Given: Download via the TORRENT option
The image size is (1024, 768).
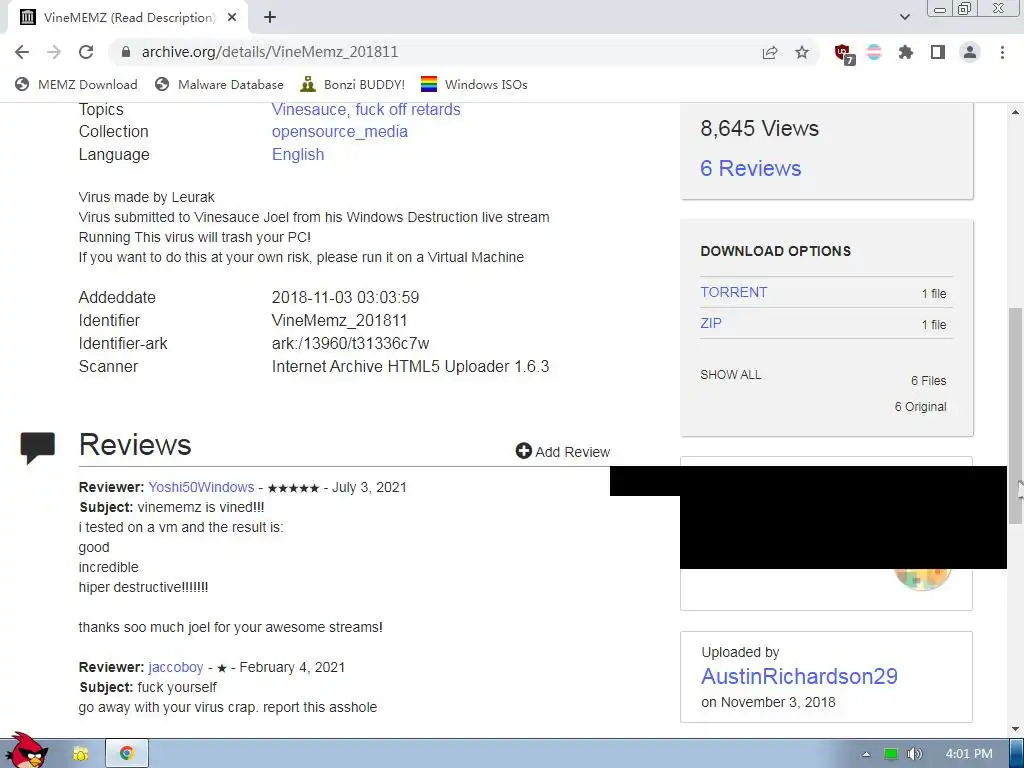Looking at the screenshot, I should (x=733, y=293).
